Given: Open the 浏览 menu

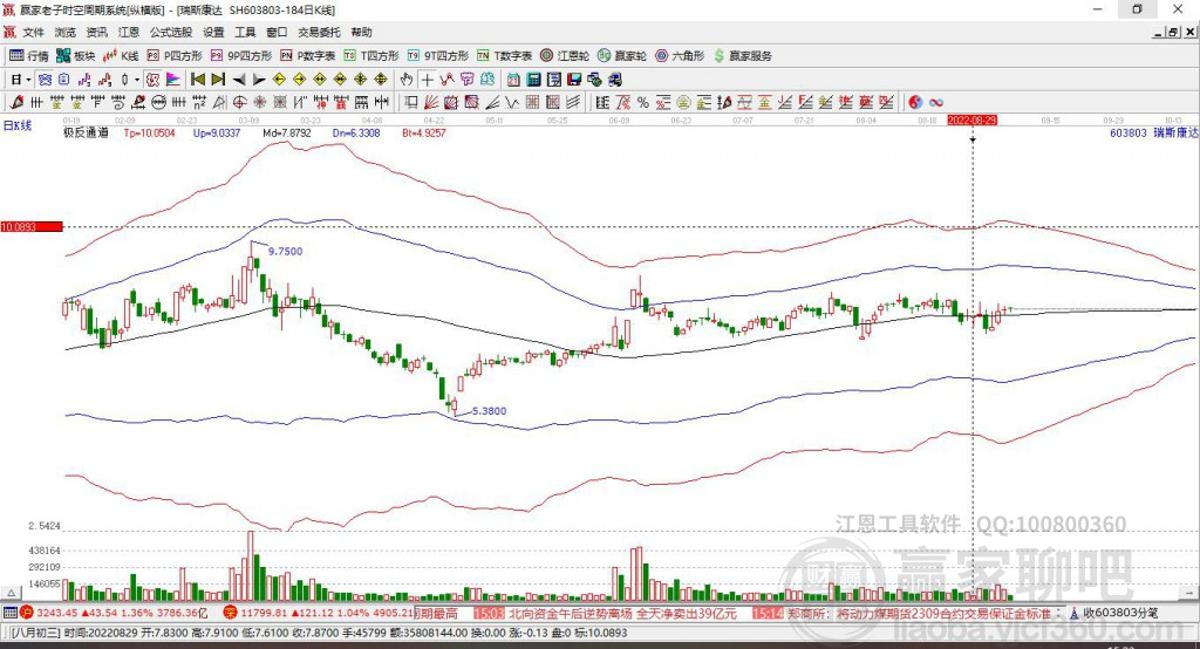Looking at the screenshot, I should tap(64, 32).
